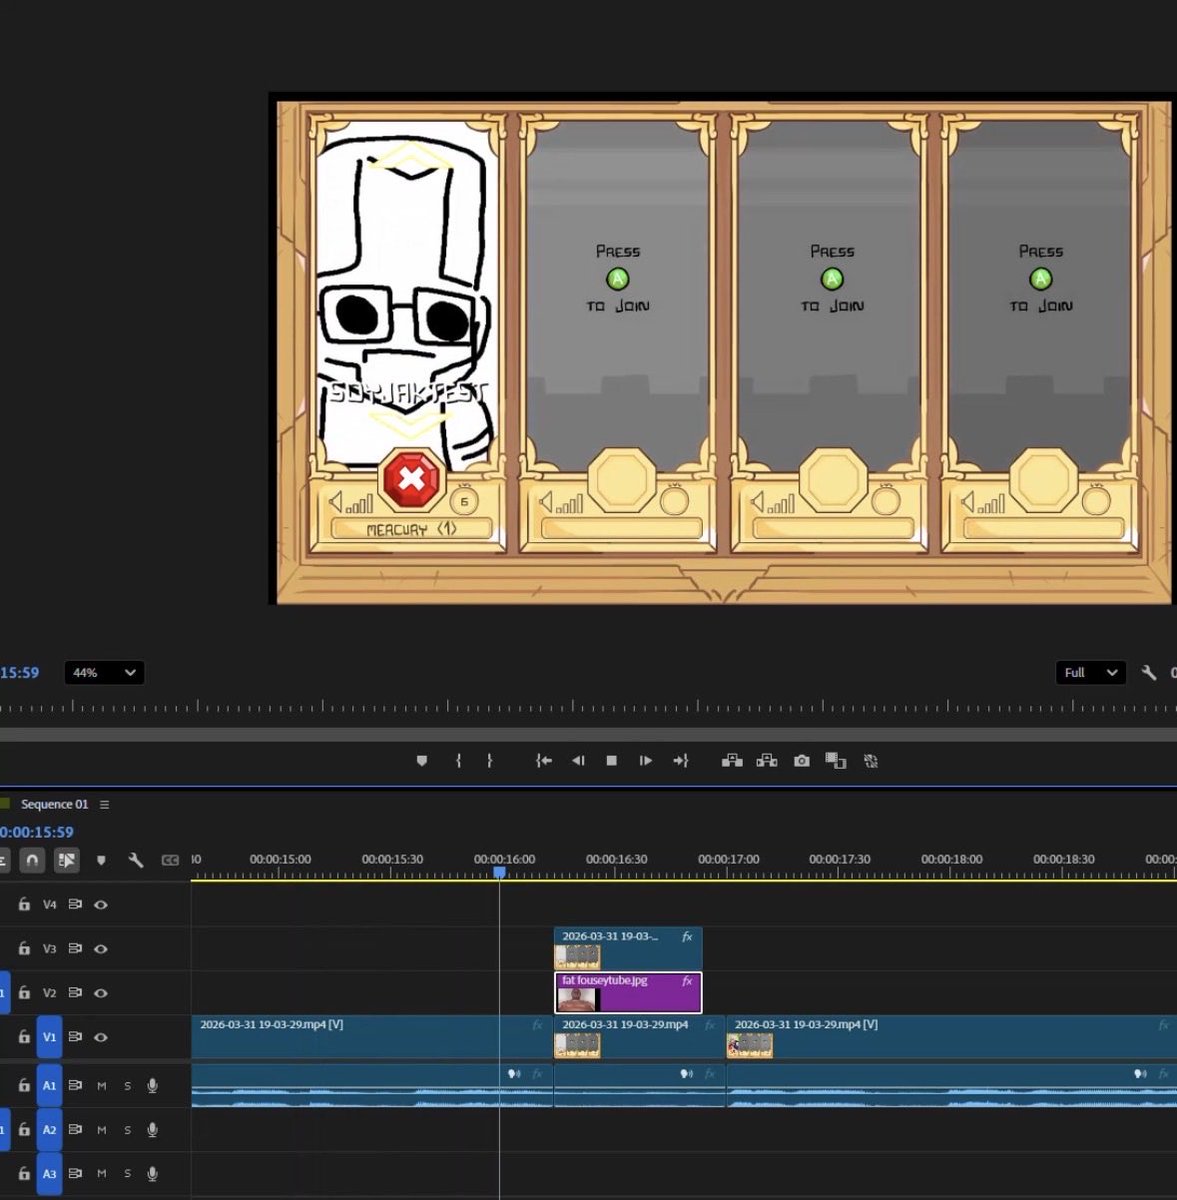Mute the A1 audio track
1177x1200 pixels.
click(101, 1085)
